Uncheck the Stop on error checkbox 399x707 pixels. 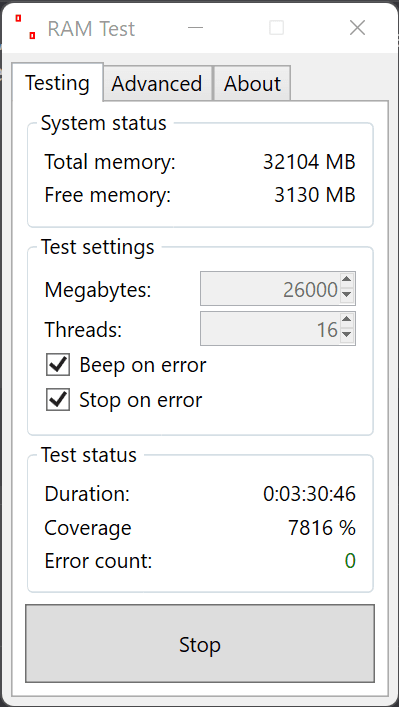[58, 400]
